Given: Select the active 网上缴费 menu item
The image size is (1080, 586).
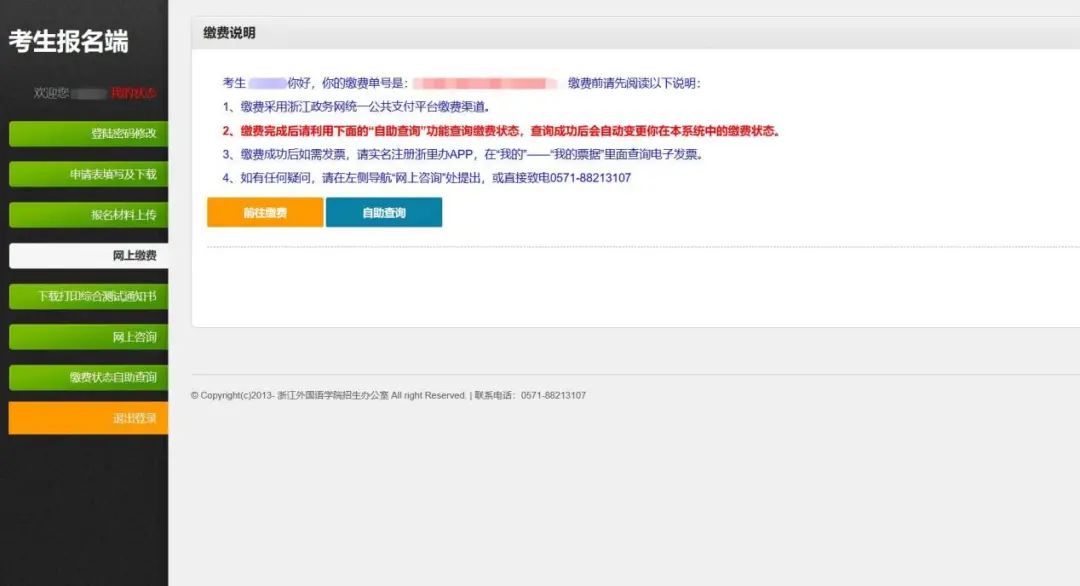Looking at the screenshot, I should 88,256.
